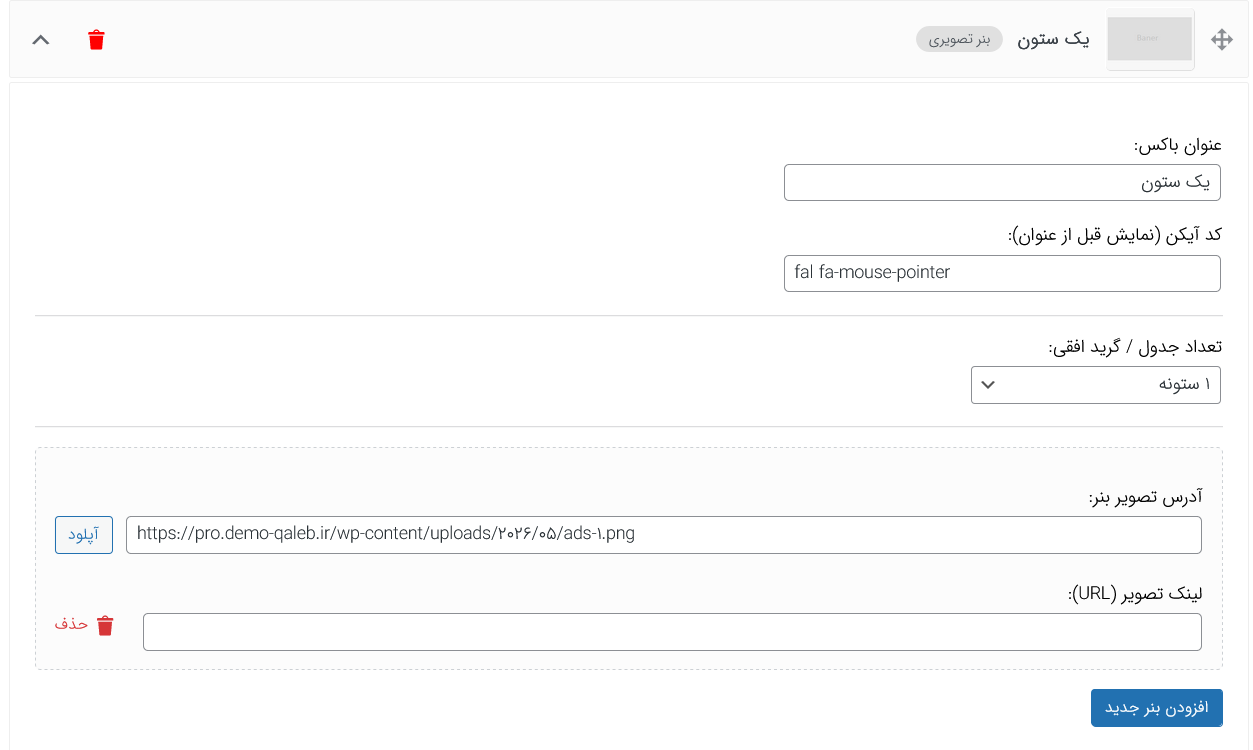Viewport: 1253px width, 750px height.
Task: Click the عنوان باکس label
Action: click(x=1177, y=146)
